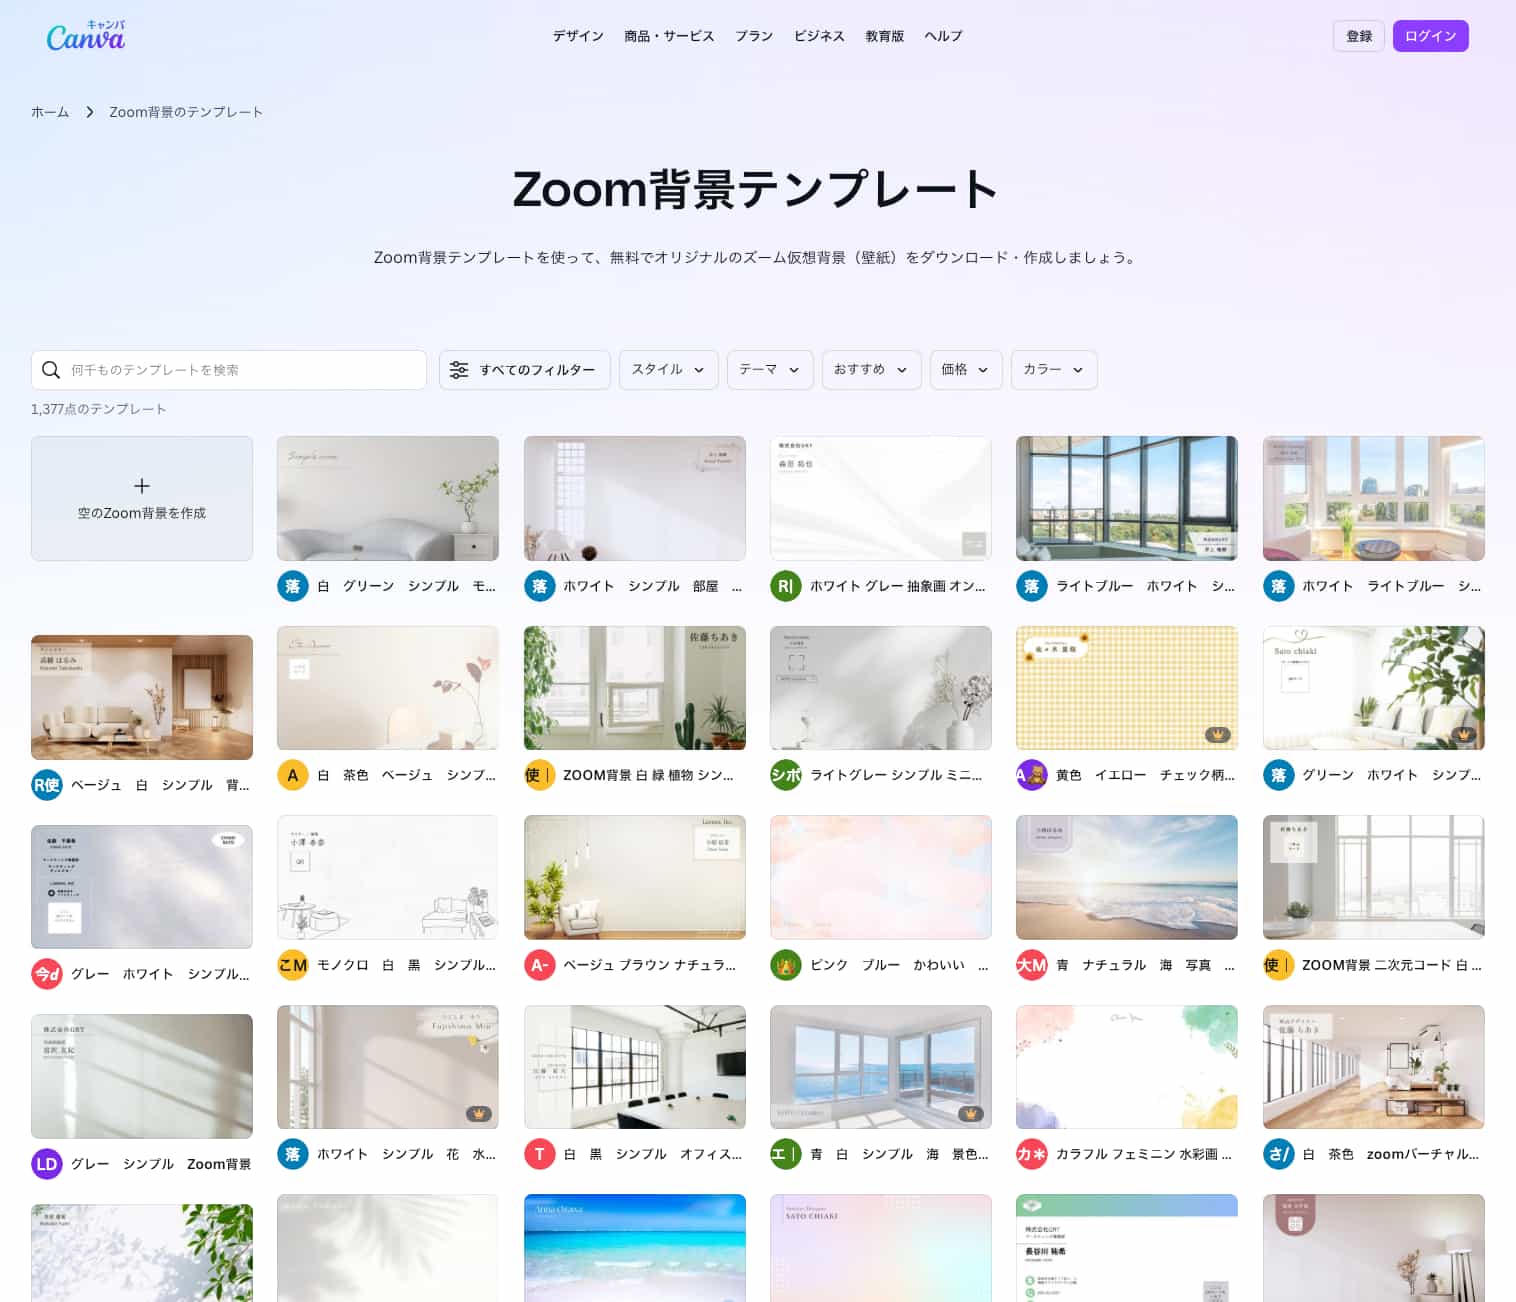
Task: Open the おすすめ dropdown
Action: click(x=871, y=370)
